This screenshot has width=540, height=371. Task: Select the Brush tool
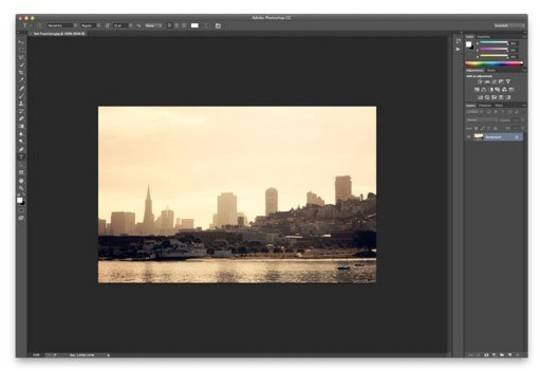click(x=21, y=95)
